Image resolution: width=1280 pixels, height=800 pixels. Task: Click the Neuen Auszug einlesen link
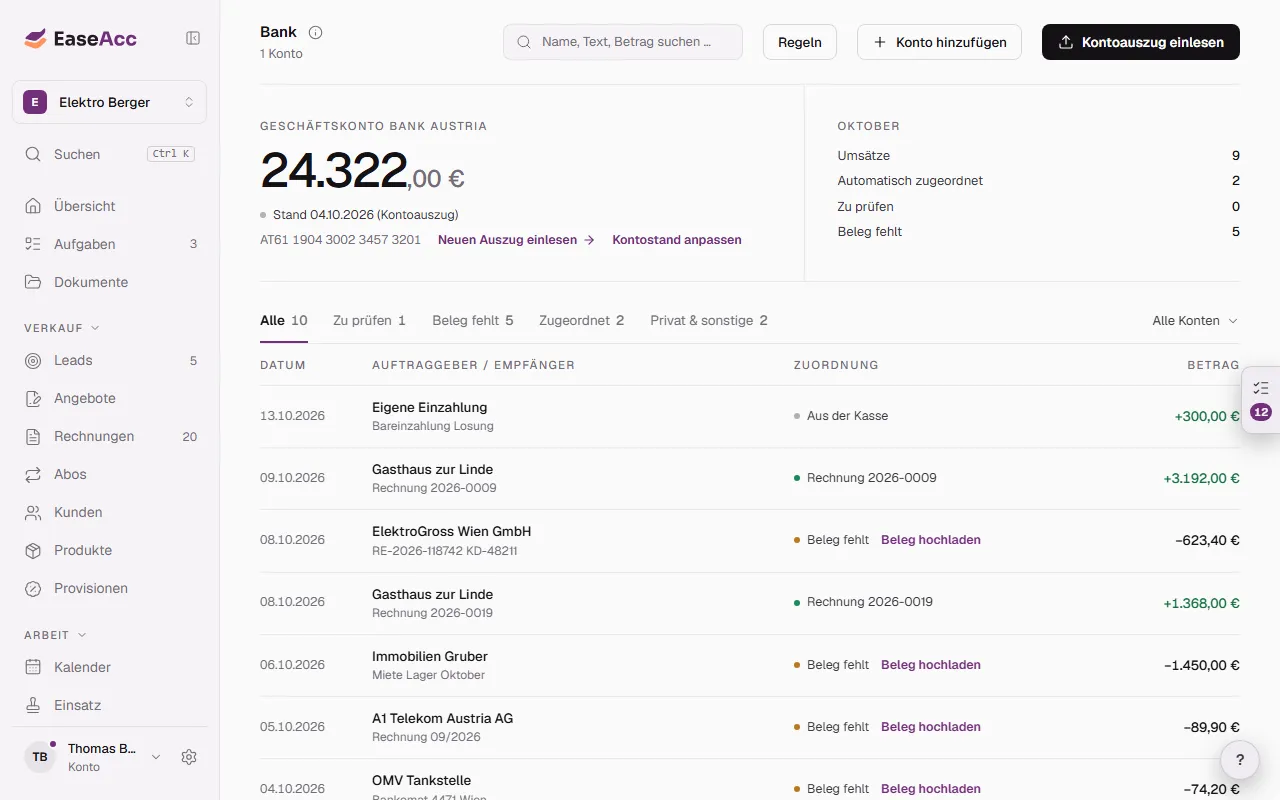point(516,240)
